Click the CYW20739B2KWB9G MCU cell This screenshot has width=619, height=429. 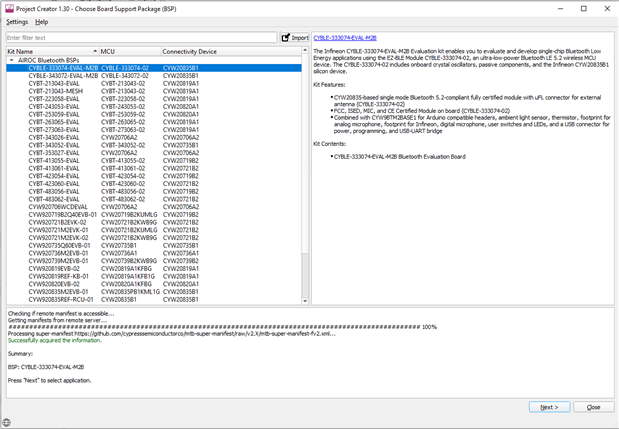pyautogui.click(x=129, y=261)
